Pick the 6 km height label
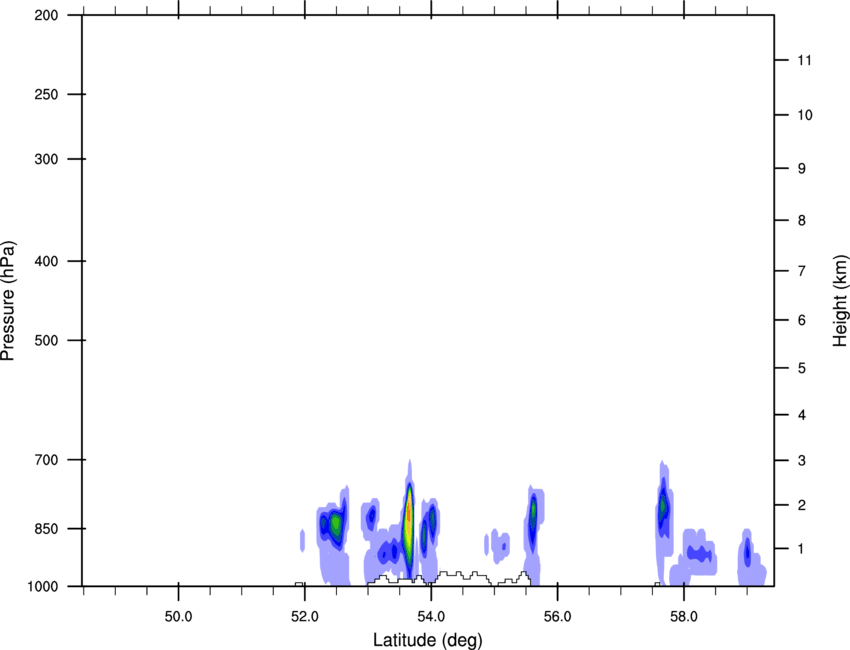The image size is (850, 650). click(x=802, y=320)
